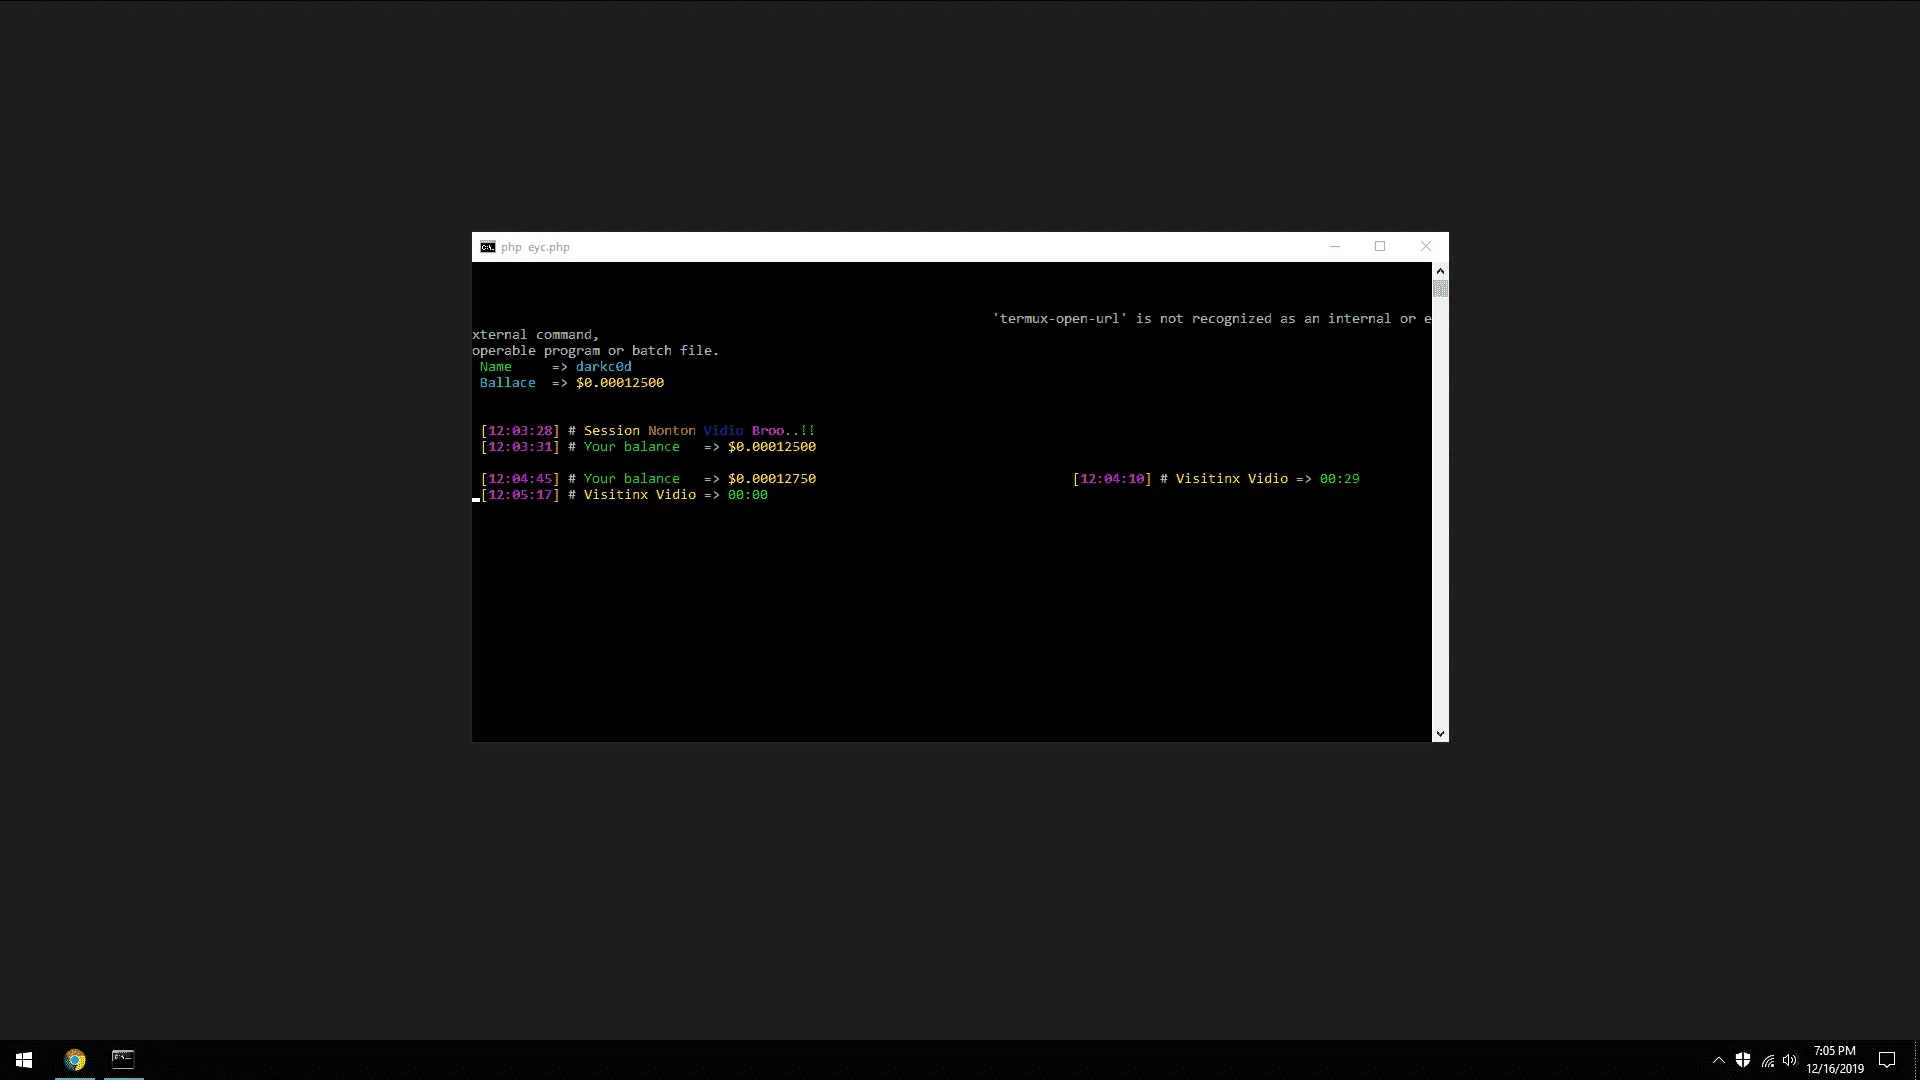Click the countdown value '00:00'

[748, 495]
